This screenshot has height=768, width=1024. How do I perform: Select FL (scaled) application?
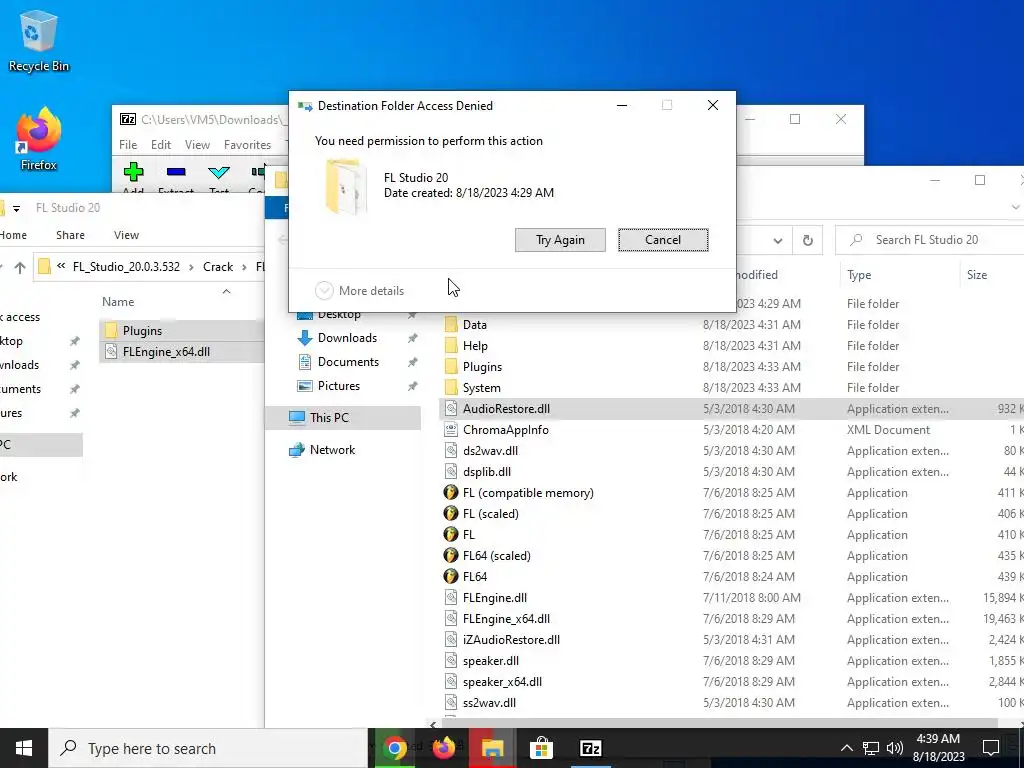(490, 513)
